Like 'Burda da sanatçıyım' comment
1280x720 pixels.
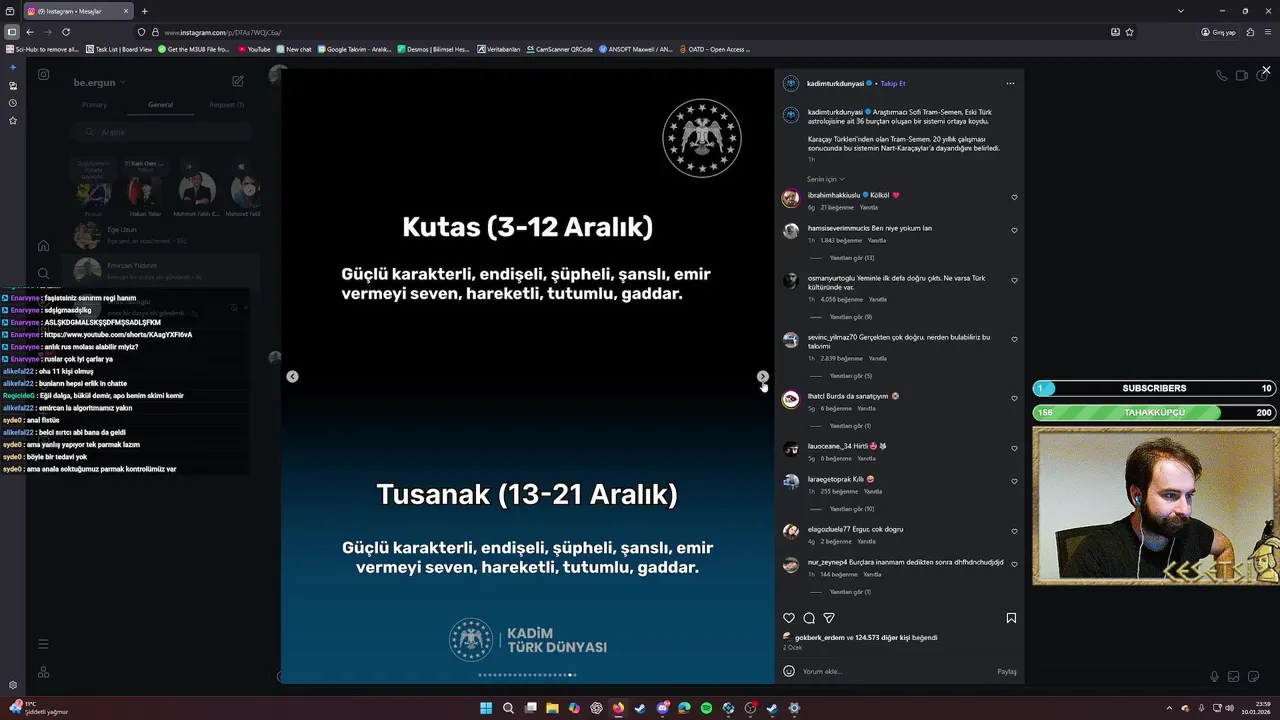coord(1014,399)
